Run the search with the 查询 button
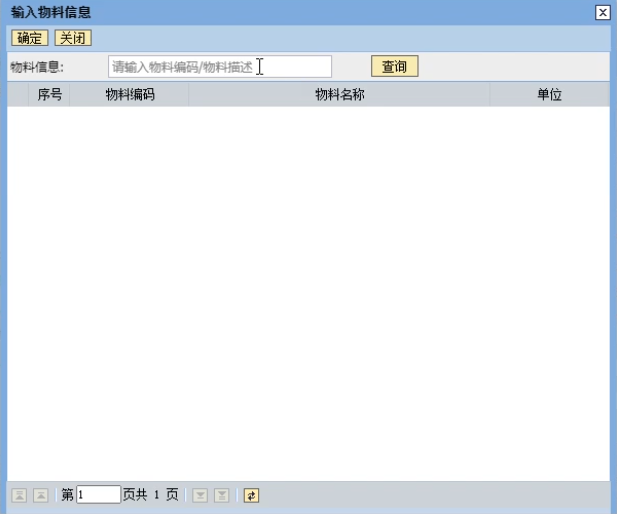This screenshot has width=617, height=514. tap(394, 67)
